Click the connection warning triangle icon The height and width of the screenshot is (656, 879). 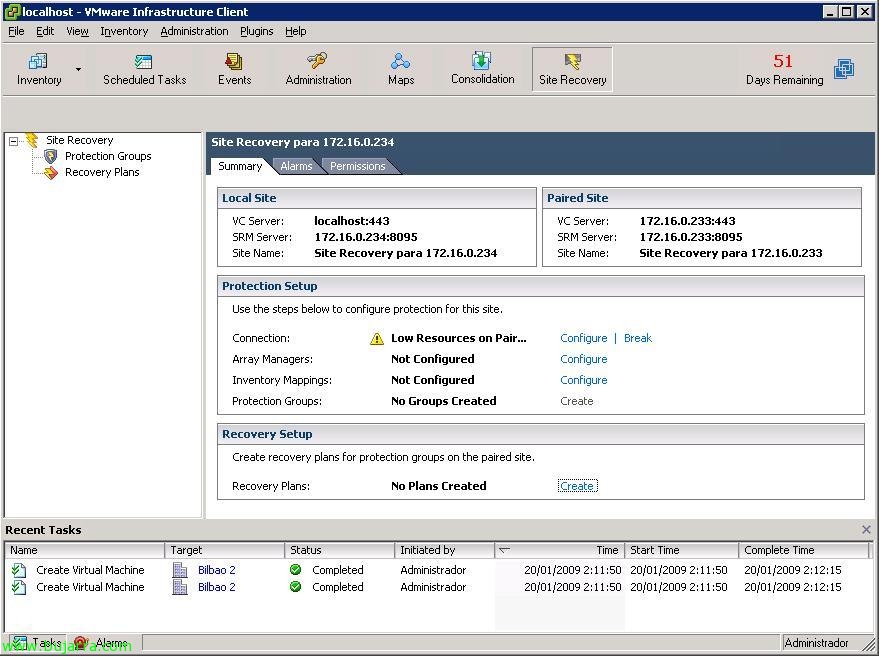coord(377,339)
